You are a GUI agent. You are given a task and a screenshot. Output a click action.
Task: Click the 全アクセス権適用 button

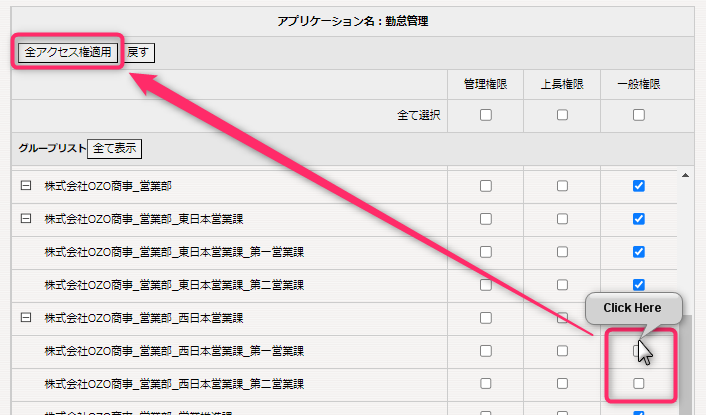point(69,52)
